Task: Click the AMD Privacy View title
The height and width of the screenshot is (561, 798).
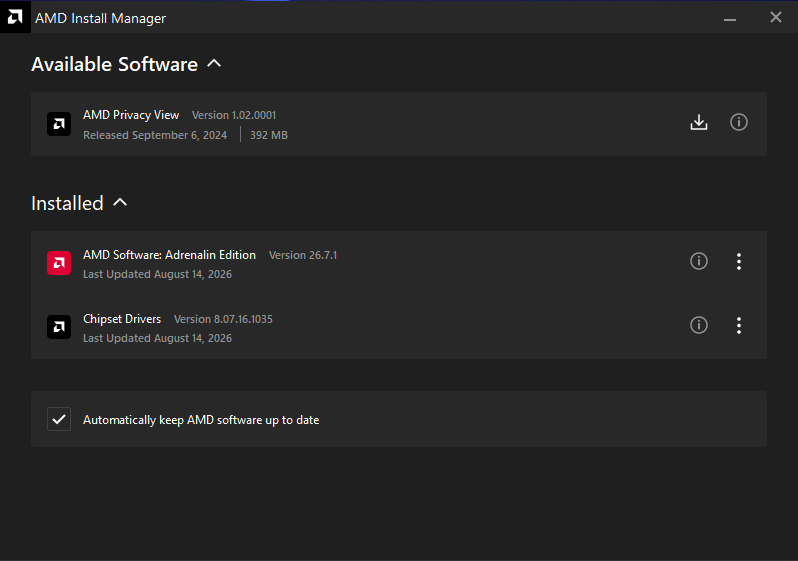Action: (131, 115)
